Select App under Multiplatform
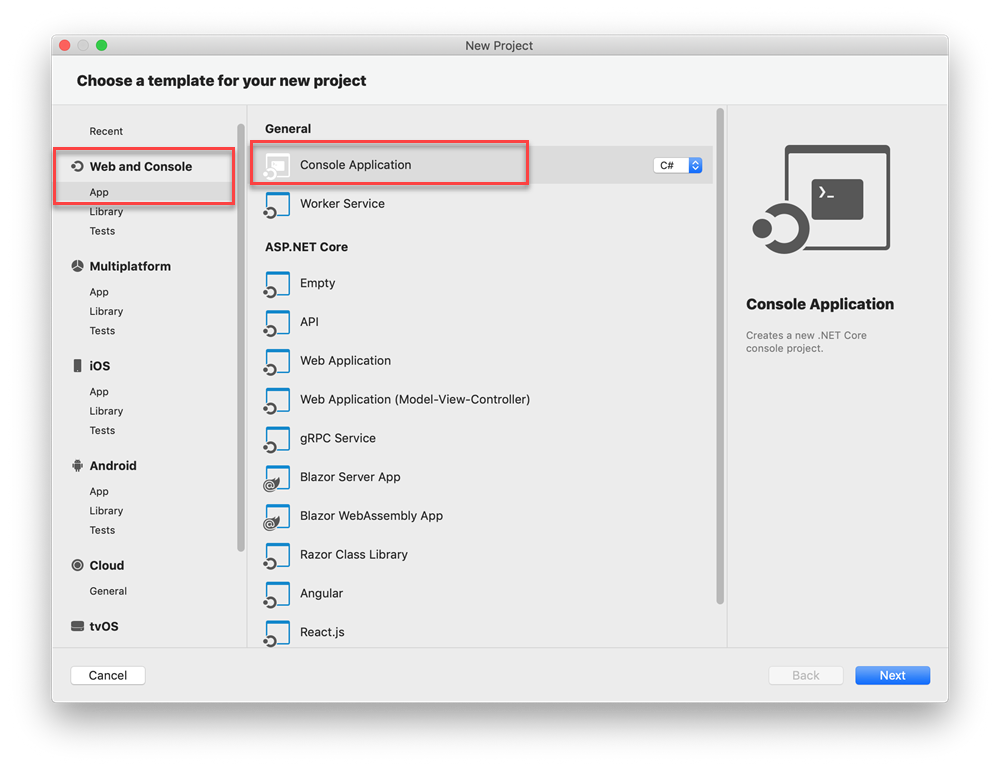1000x771 pixels. tap(99, 292)
